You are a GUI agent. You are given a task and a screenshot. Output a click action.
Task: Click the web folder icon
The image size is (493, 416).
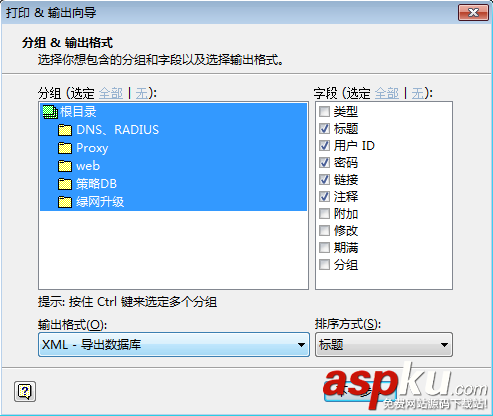point(65,166)
